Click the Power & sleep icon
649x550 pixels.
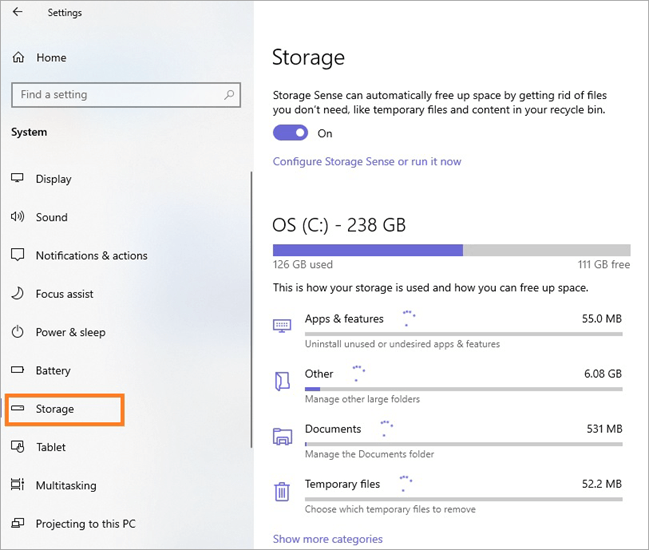17,332
